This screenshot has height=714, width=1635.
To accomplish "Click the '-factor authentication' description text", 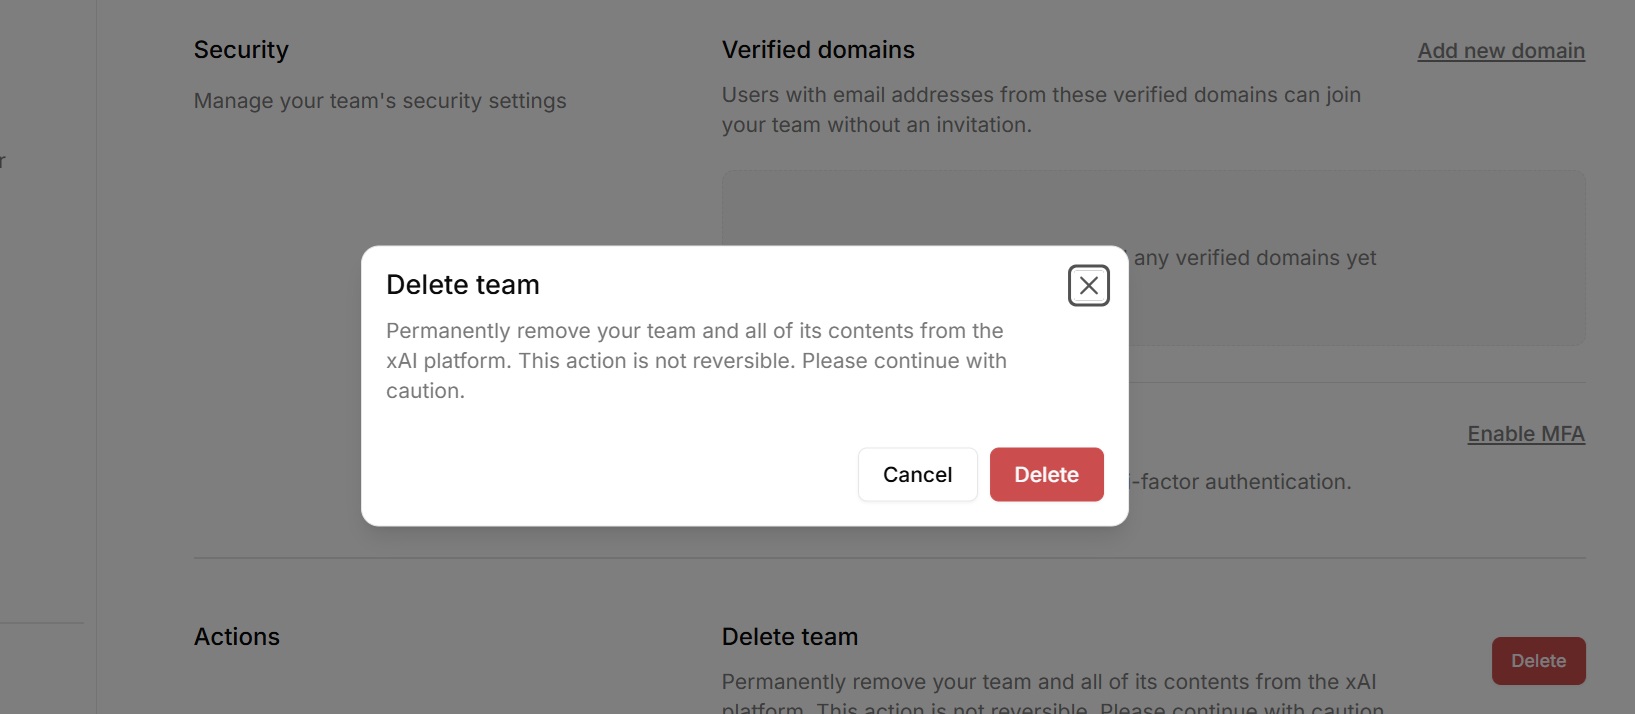I will (1241, 482).
